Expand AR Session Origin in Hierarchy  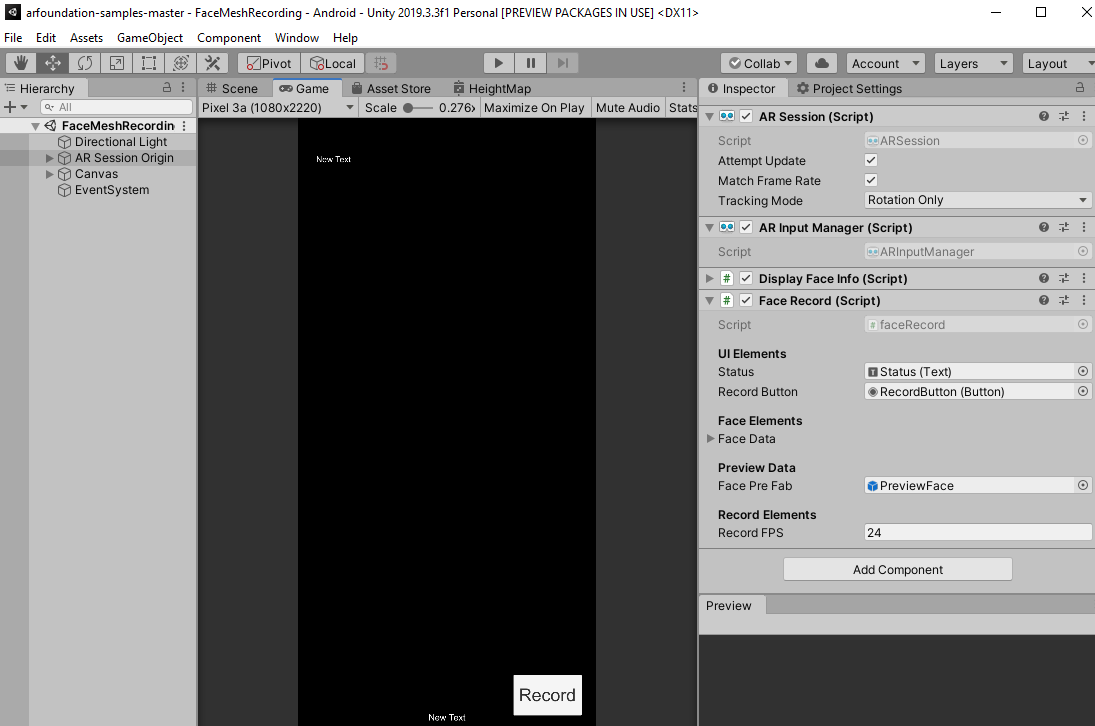pos(50,158)
